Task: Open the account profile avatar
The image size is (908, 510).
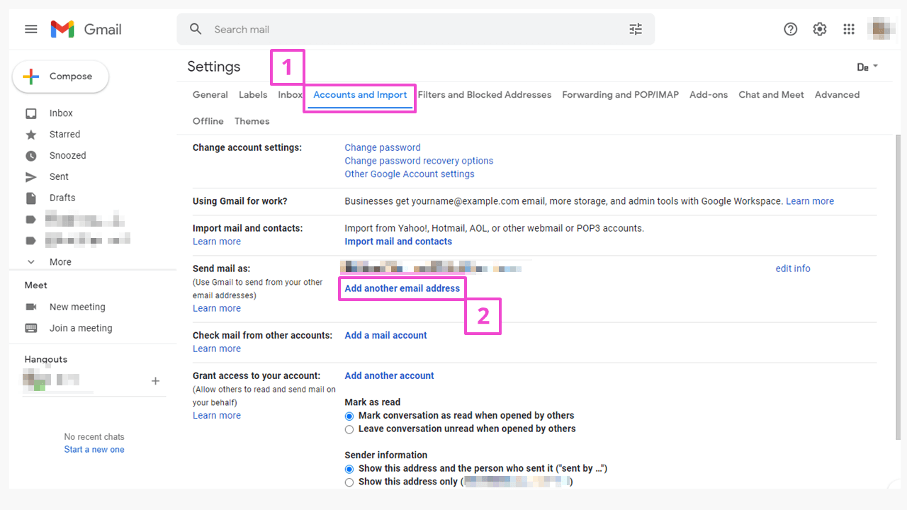Action: coord(881,28)
